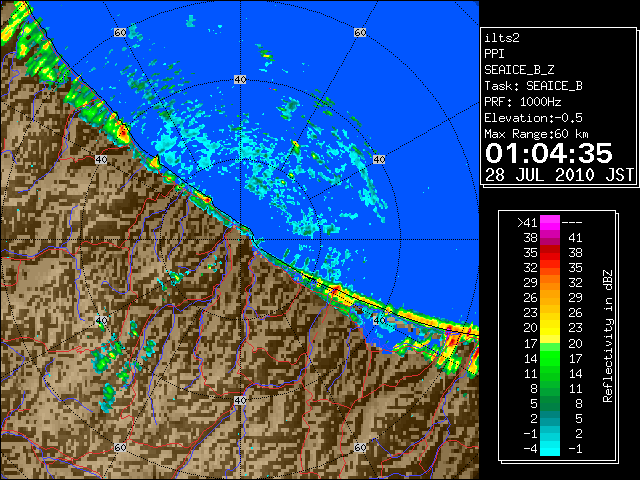This screenshot has height=480, width=640.
Task: Pick the bright green 14–17 dBZ swatch
Action: 550,358
